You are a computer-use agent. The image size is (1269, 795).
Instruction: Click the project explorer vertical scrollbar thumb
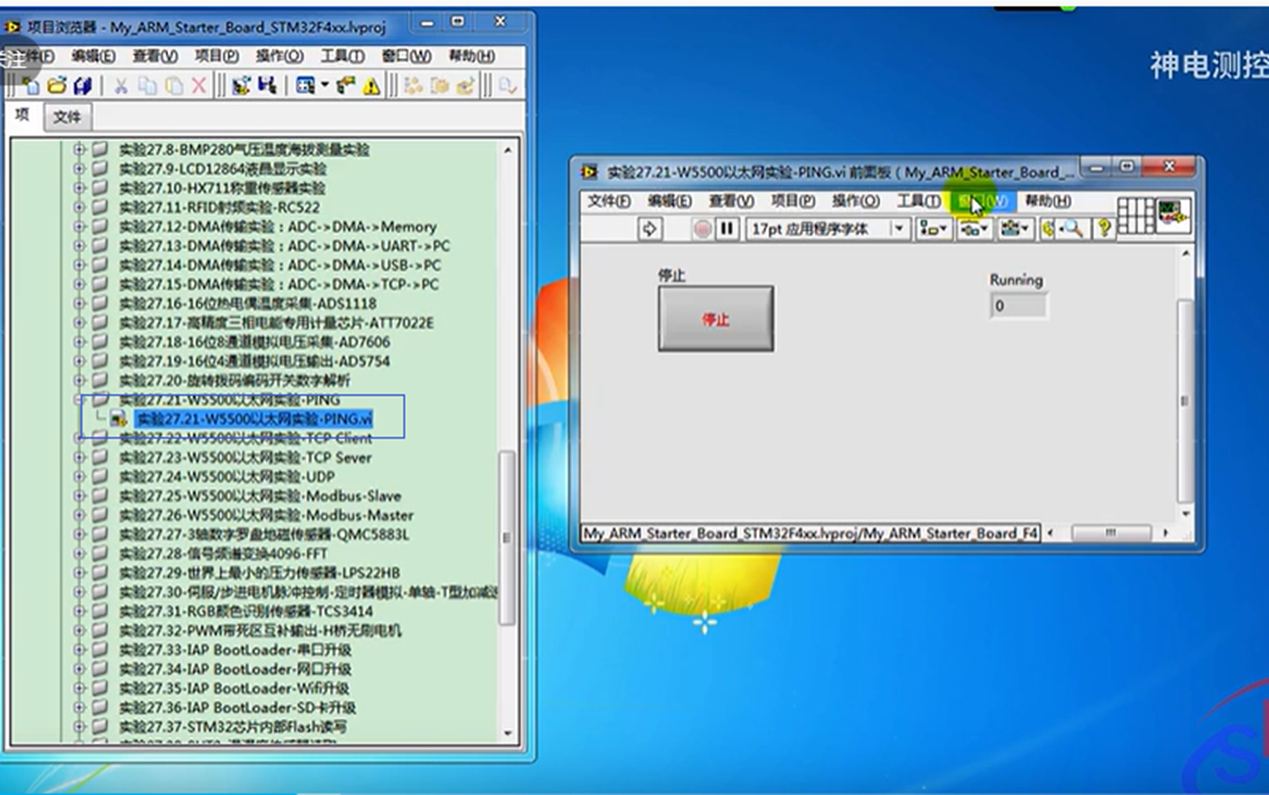click(x=507, y=537)
